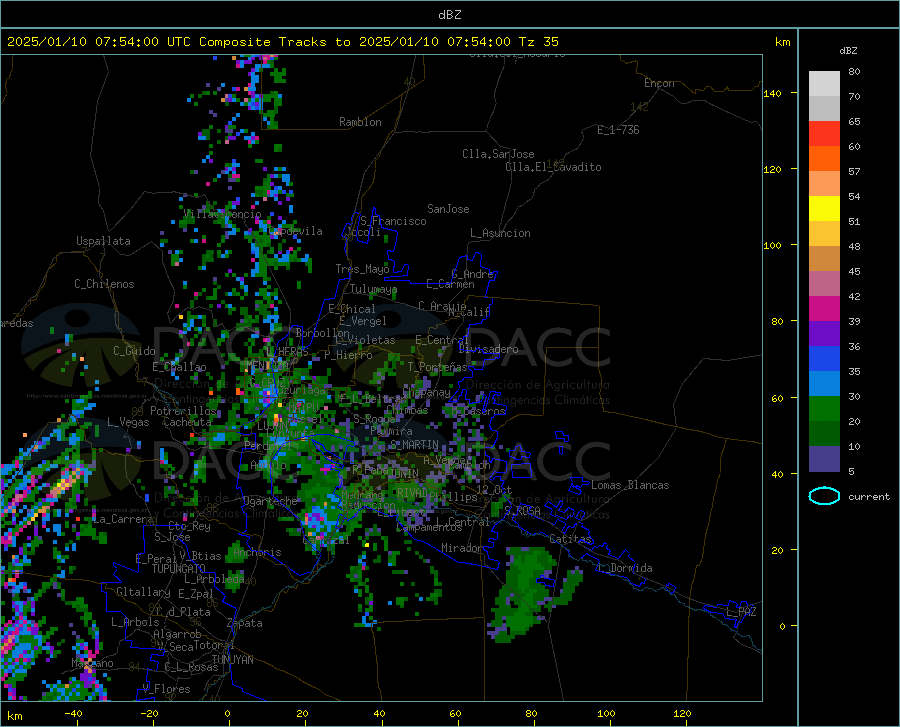
Task: Click the 'Zapata' map label
Action: coord(245,623)
